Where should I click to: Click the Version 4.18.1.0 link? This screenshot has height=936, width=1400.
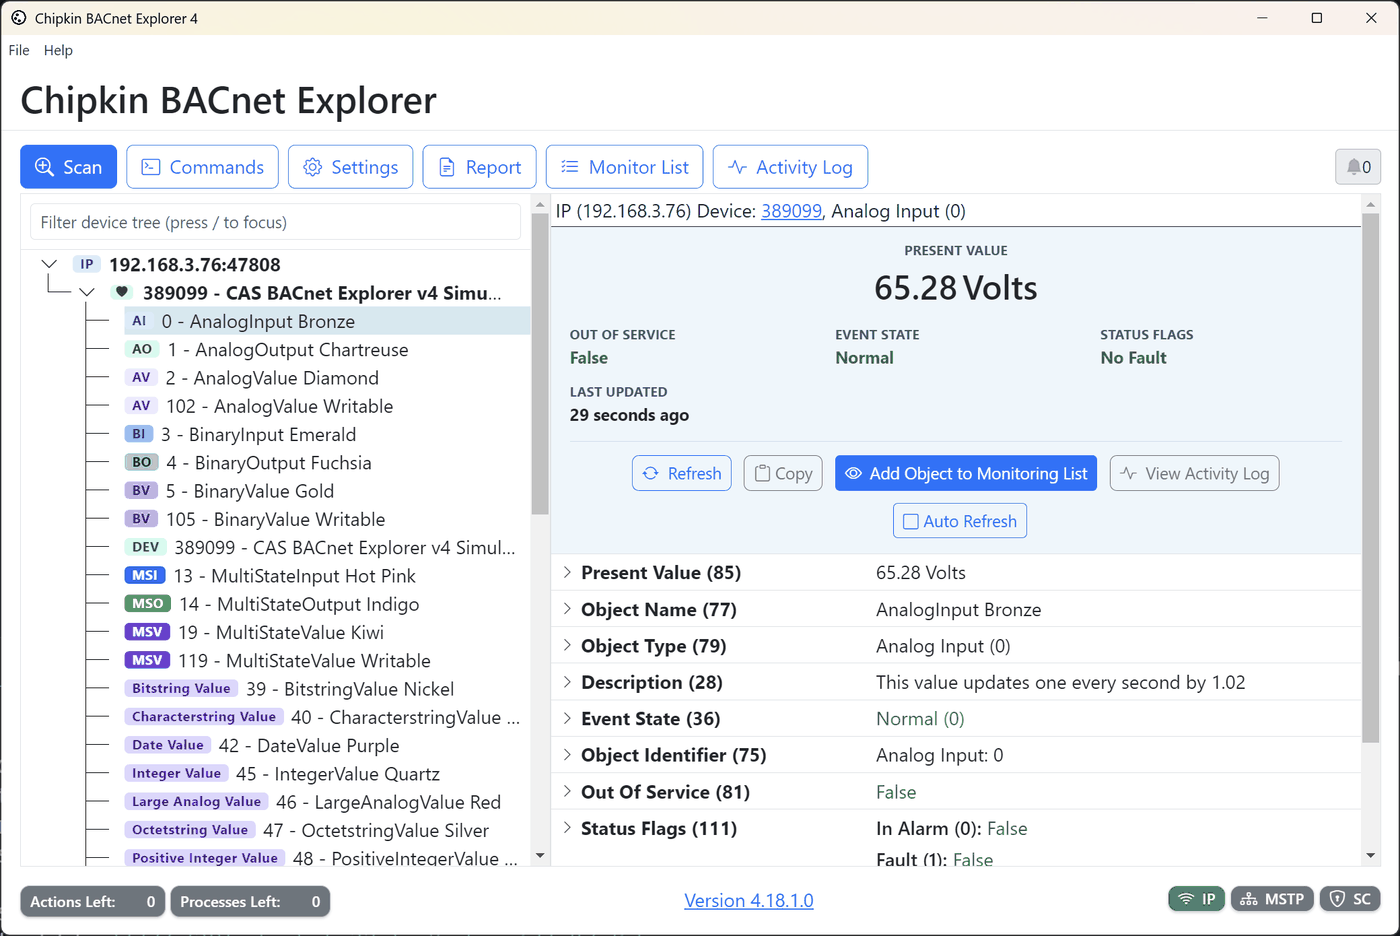pos(749,900)
